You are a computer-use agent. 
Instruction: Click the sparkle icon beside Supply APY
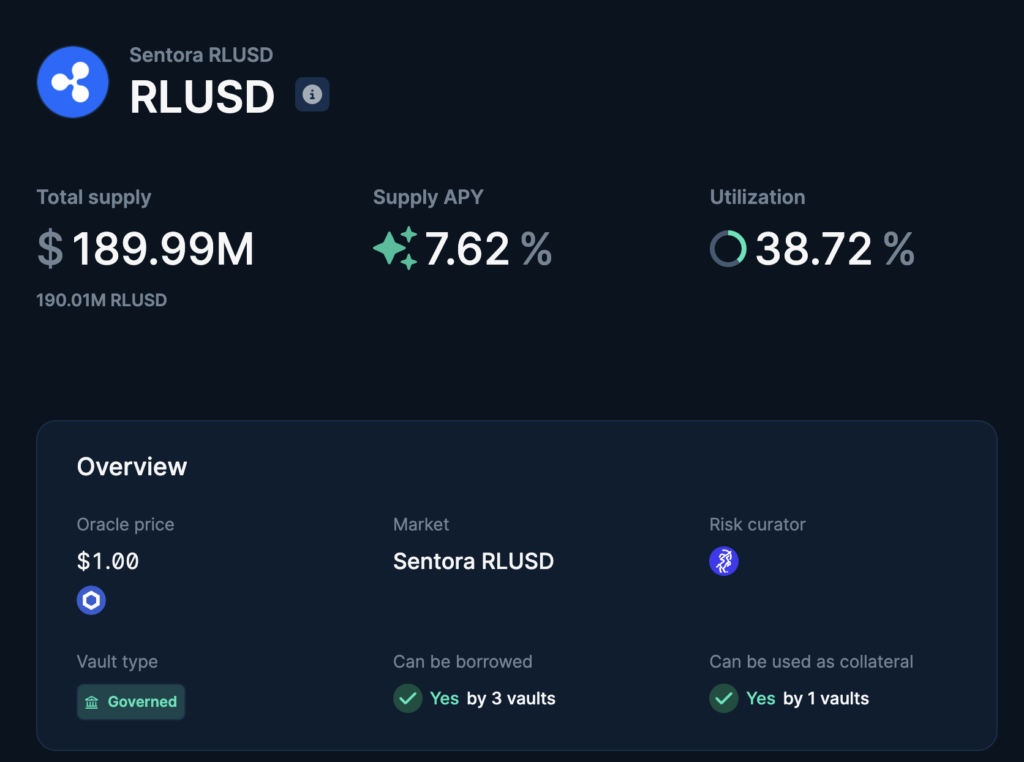pyautogui.click(x=398, y=249)
